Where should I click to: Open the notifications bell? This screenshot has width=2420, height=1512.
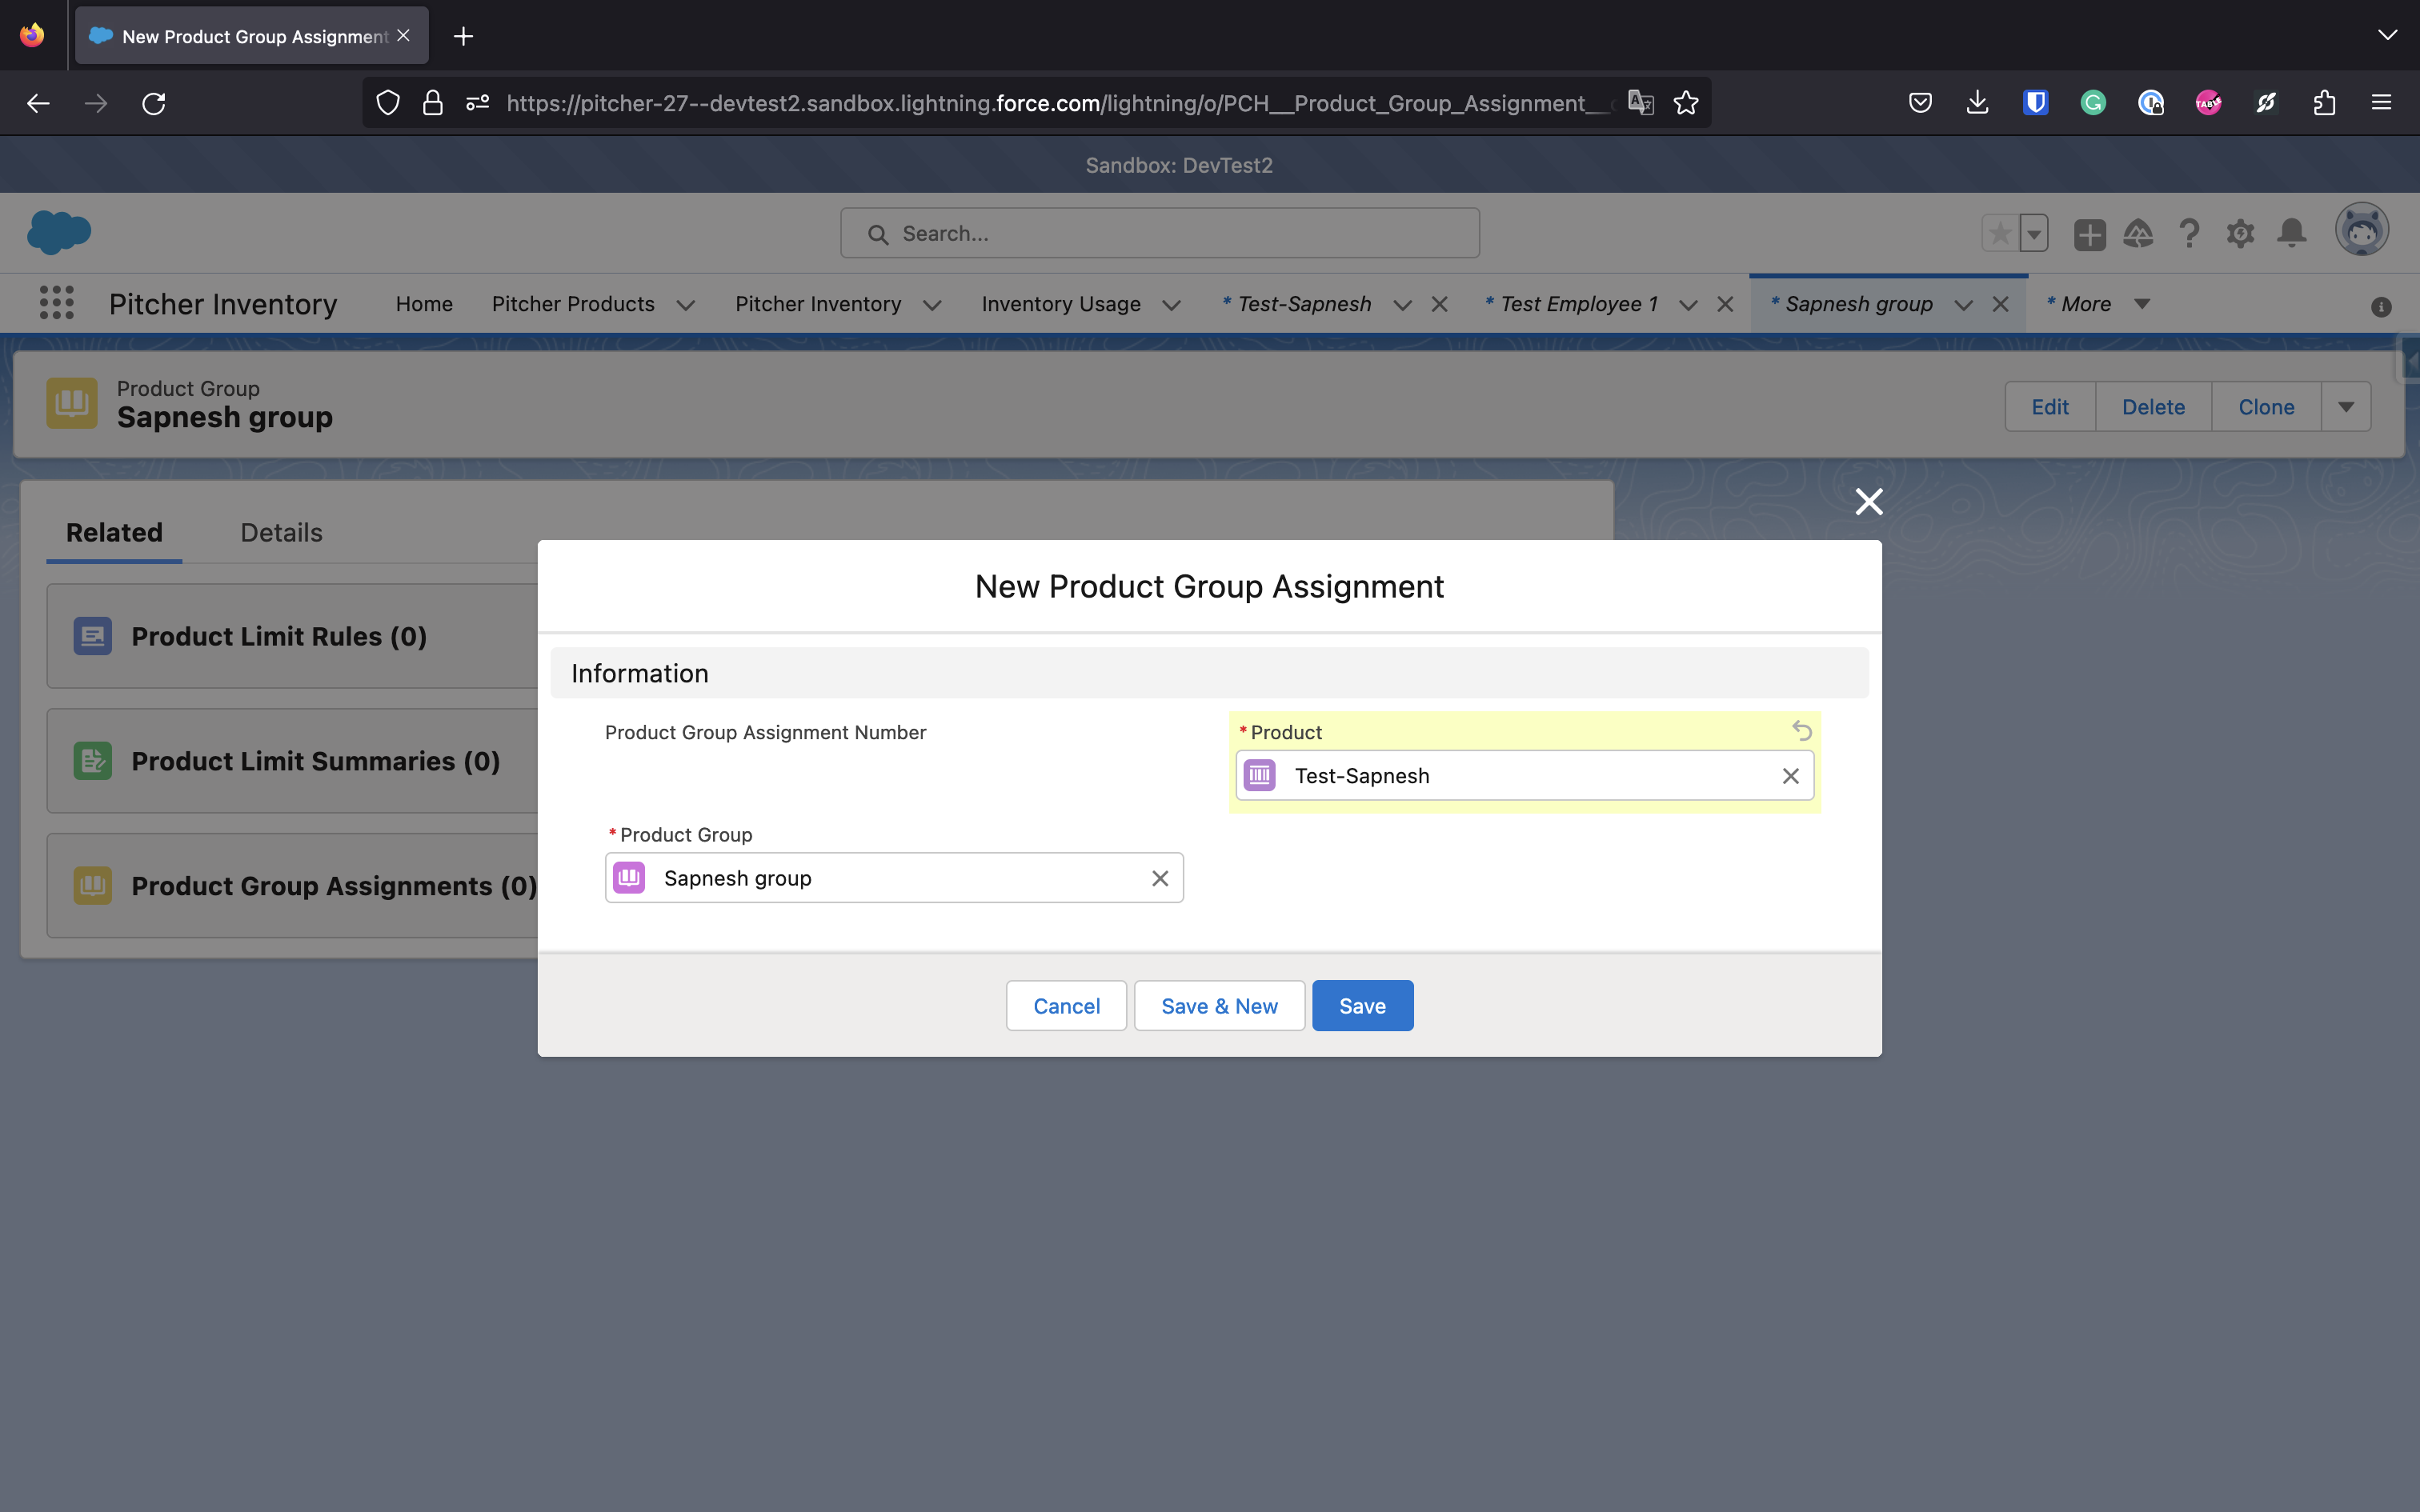point(2291,234)
